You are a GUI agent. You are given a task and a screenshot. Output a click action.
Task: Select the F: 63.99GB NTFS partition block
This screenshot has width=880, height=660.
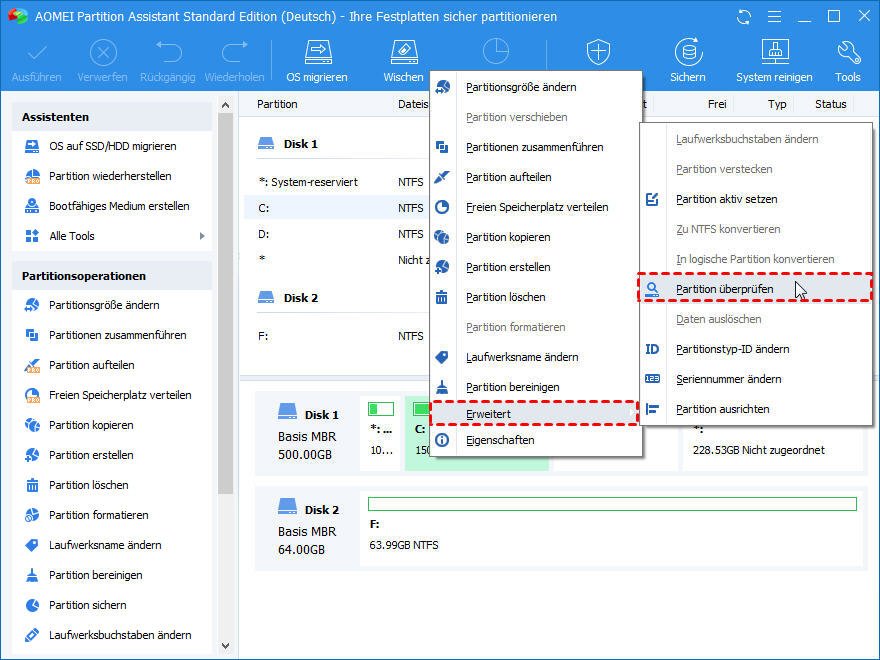(612, 528)
